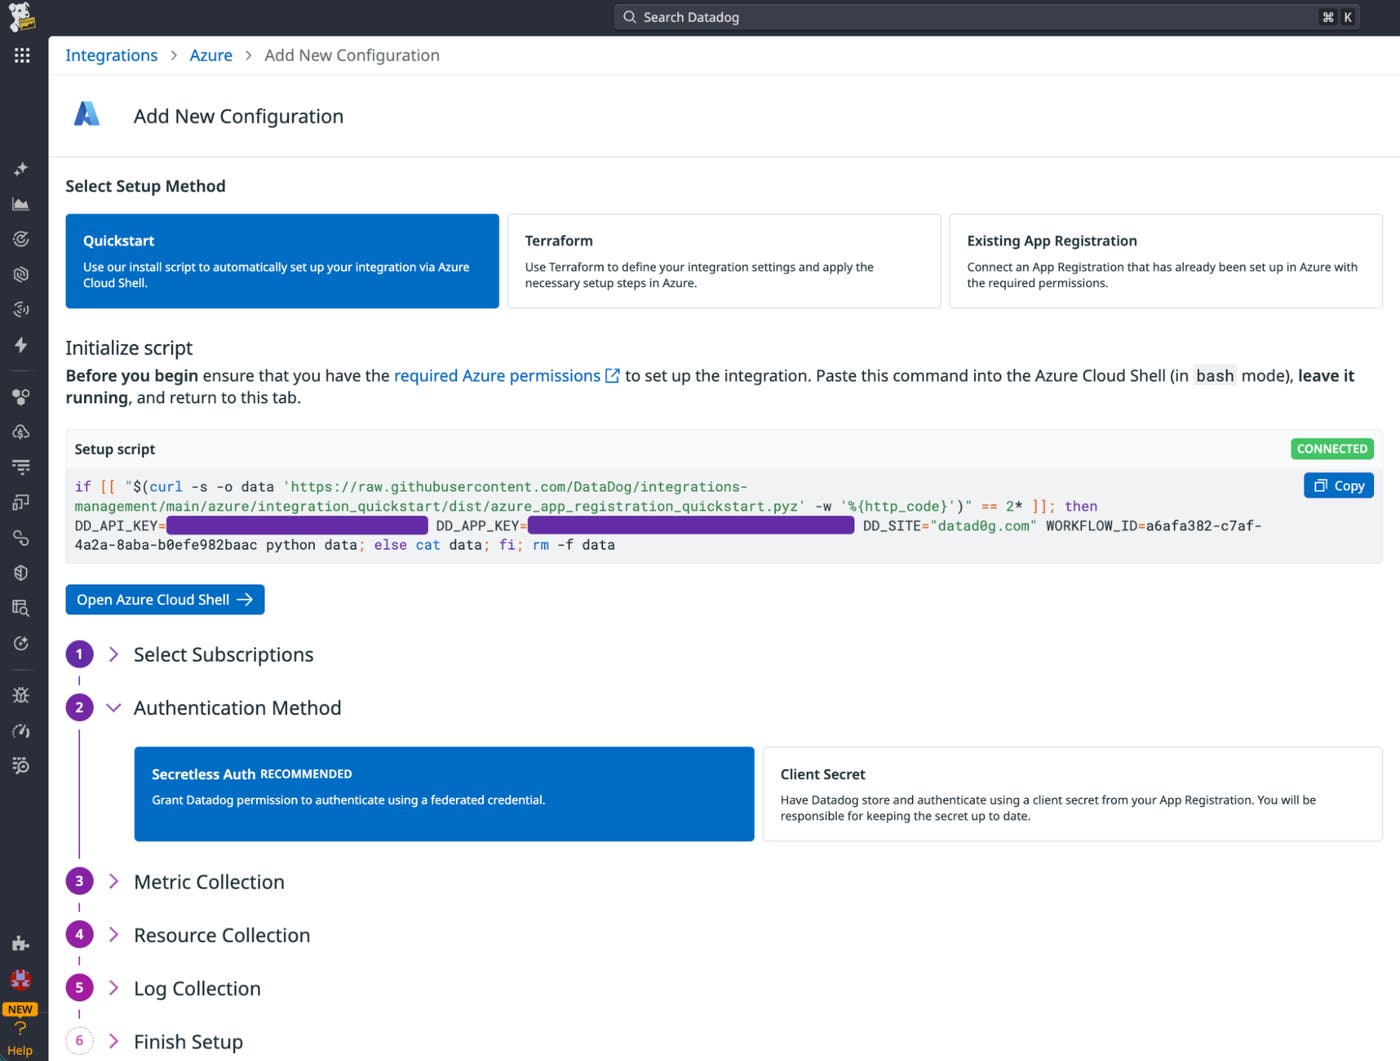Viewport: 1400px width, 1061px height.
Task: Open the puzzle piece integrations icon
Action: point(21,943)
